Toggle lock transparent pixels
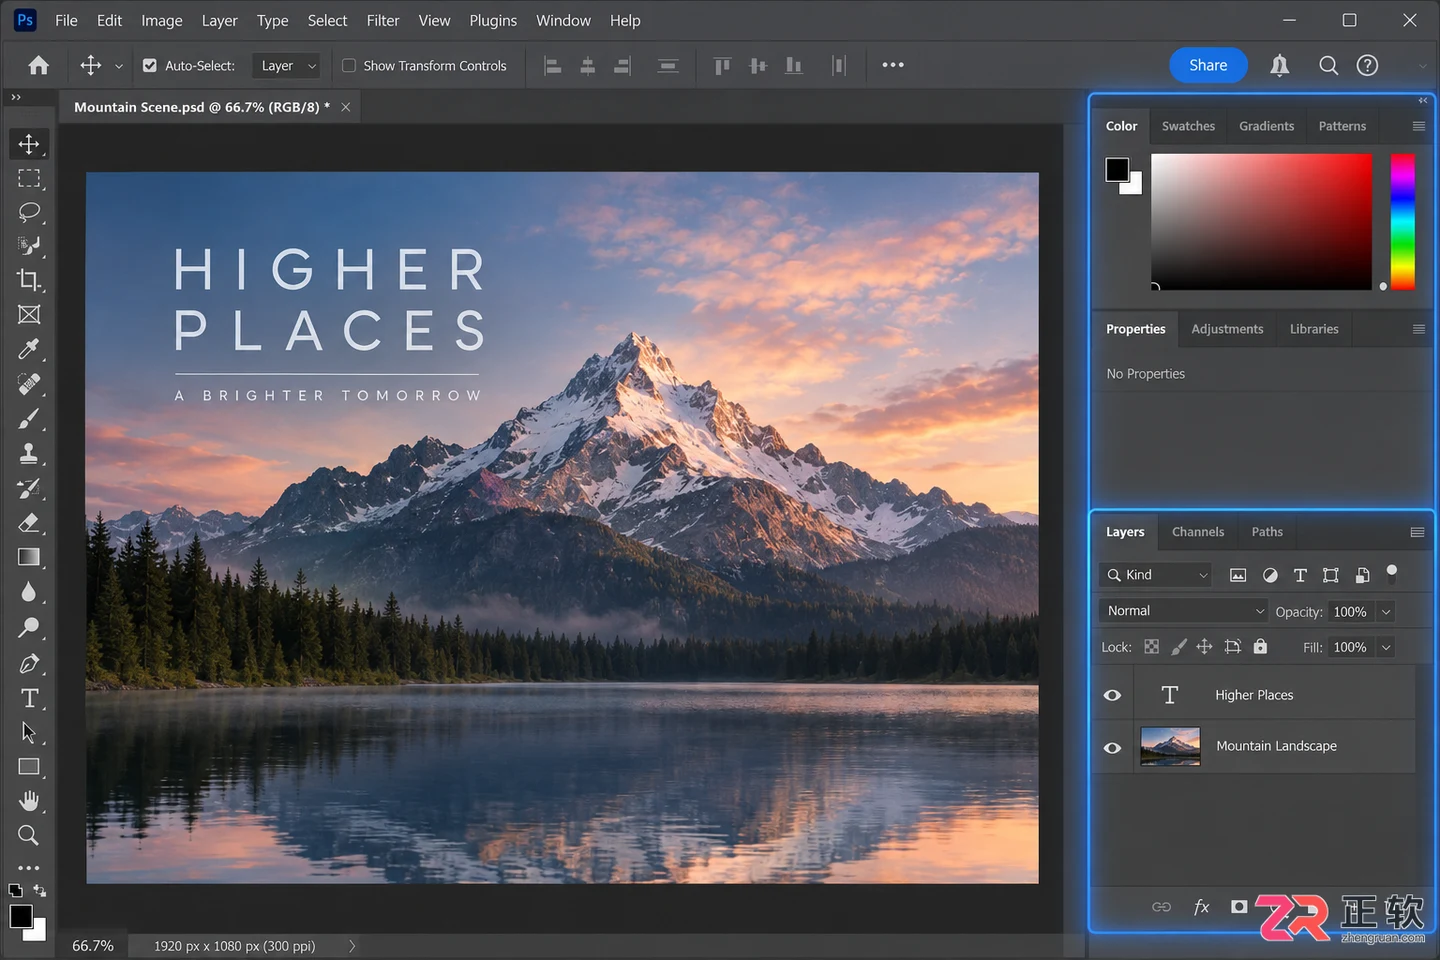1440x960 pixels. click(x=1152, y=647)
